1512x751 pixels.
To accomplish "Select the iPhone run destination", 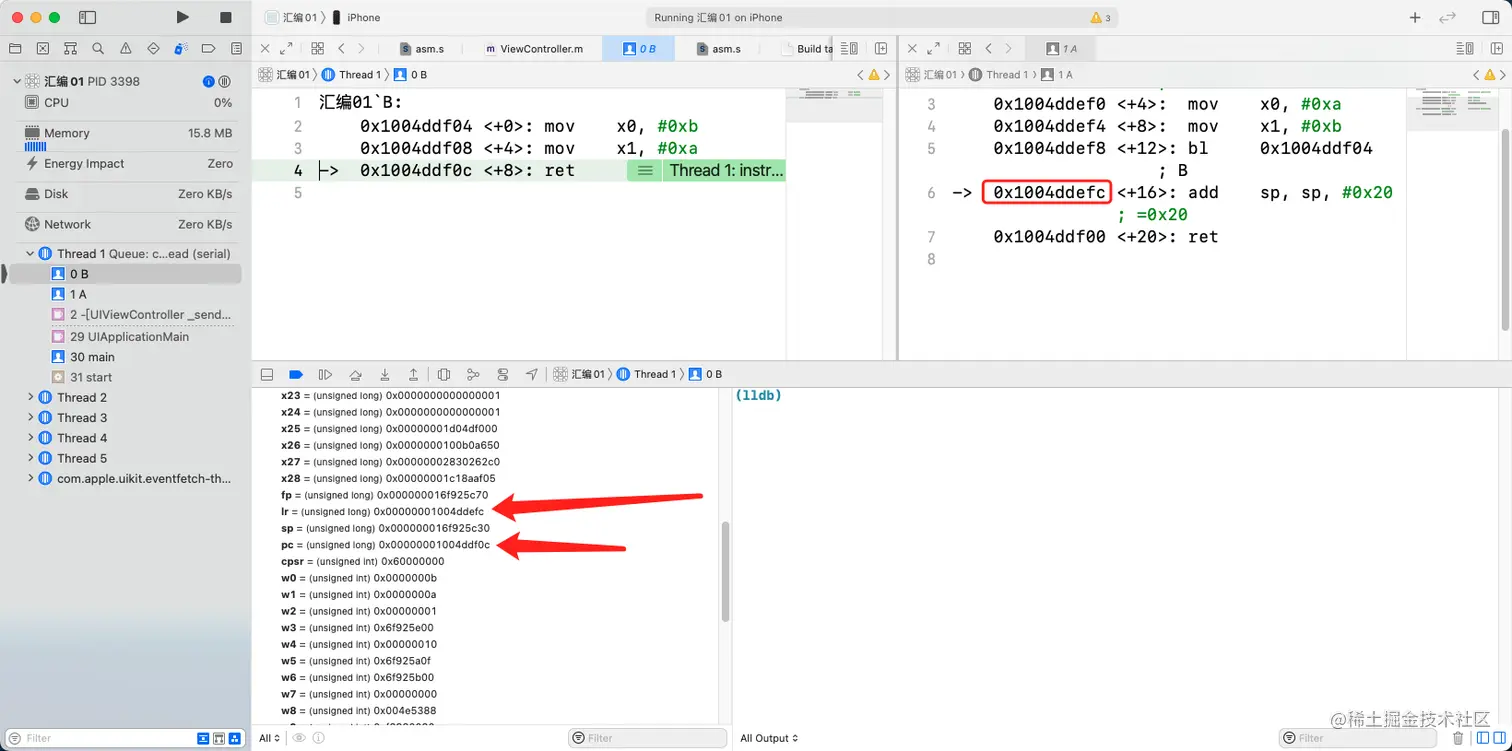I will (x=356, y=17).
